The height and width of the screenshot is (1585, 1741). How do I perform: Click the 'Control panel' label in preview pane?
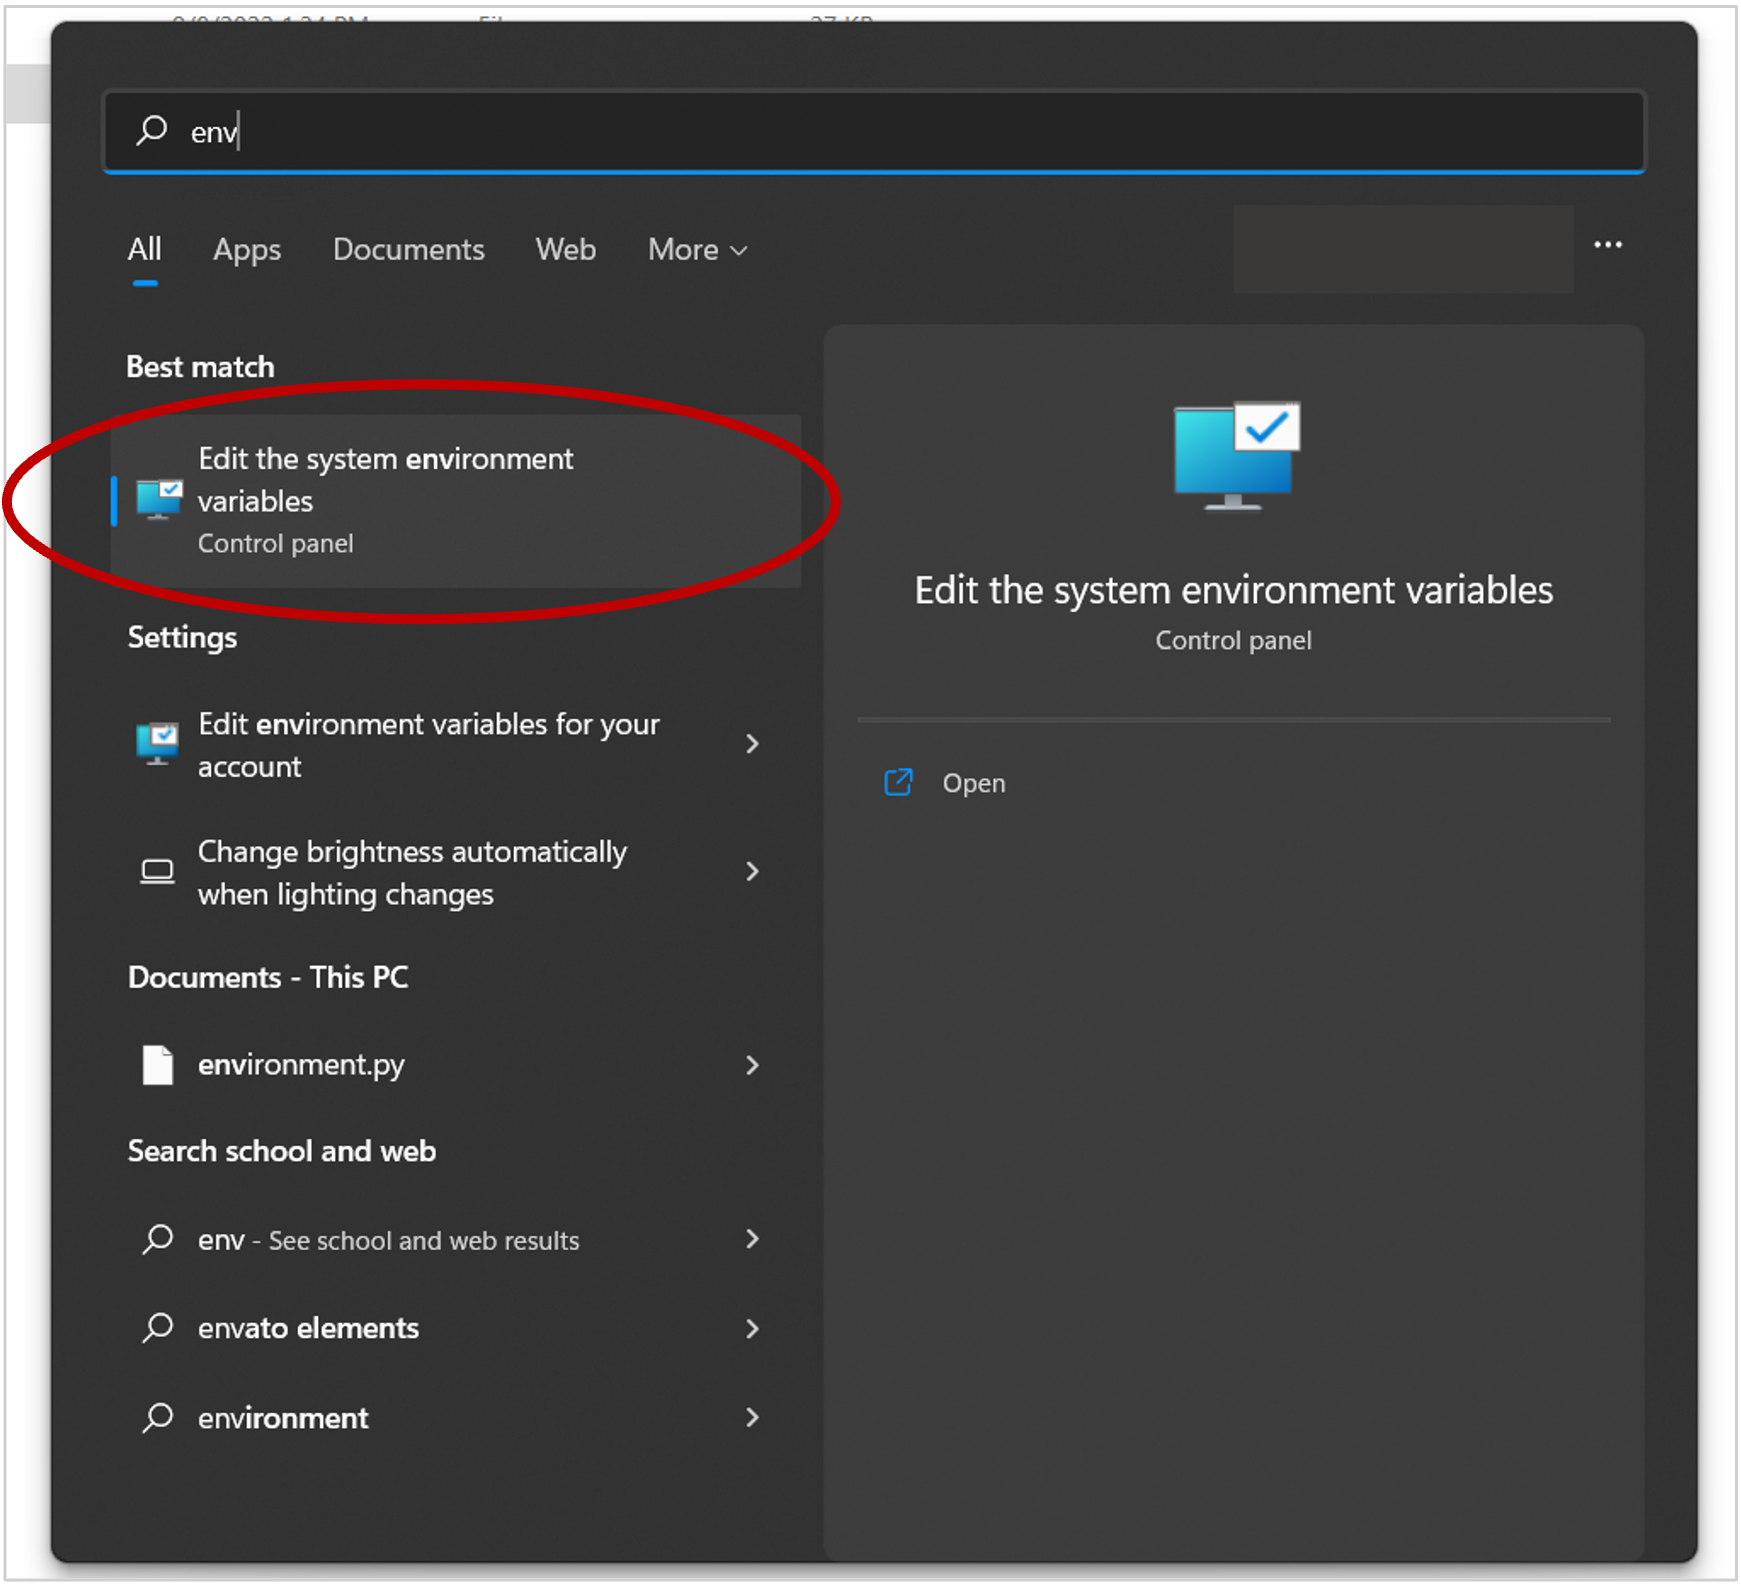click(x=1233, y=641)
